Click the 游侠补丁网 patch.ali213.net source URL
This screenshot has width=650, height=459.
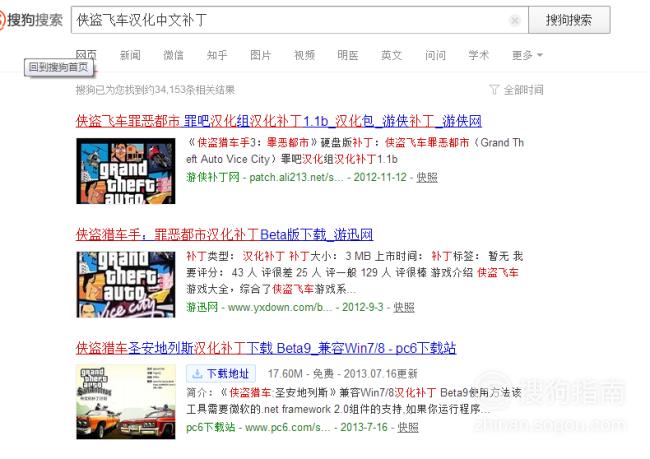(x=265, y=177)
